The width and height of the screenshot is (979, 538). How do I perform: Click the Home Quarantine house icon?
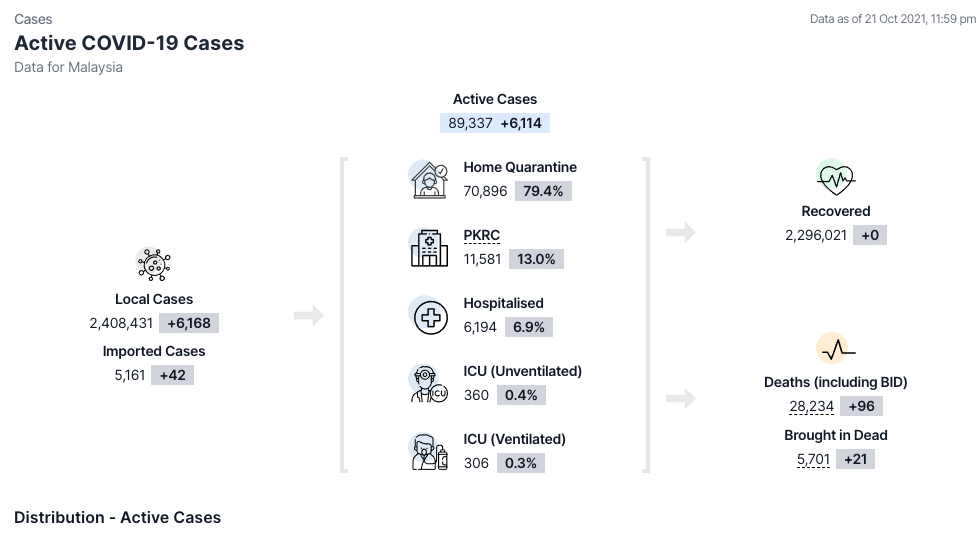tap(429, 180)
